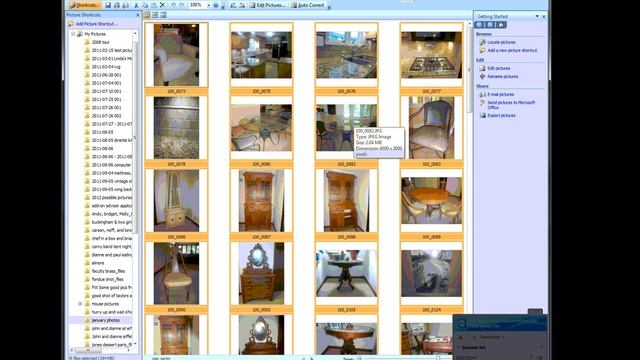Select the hurry up and wait folder

click(x=108, y=312)
